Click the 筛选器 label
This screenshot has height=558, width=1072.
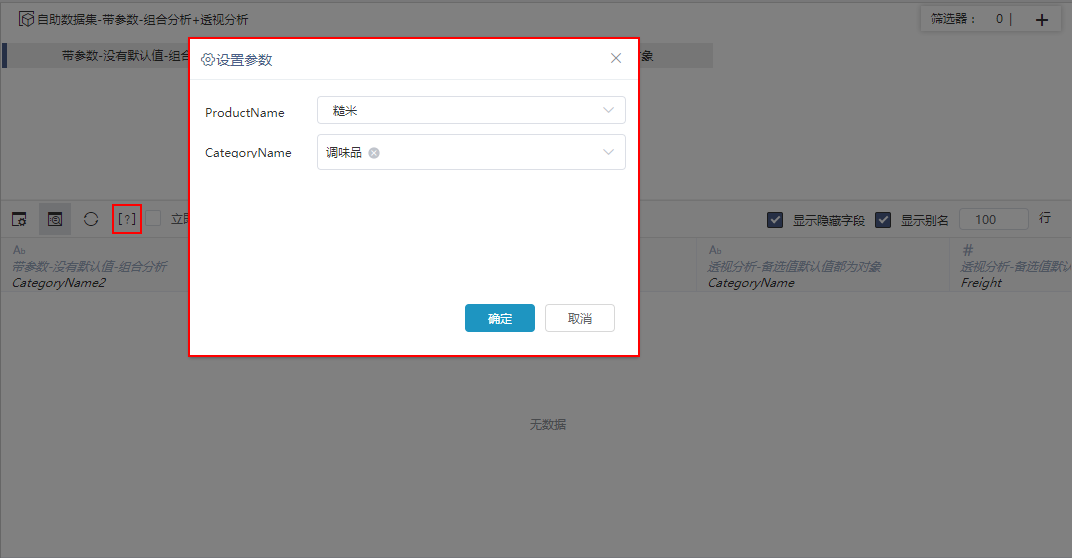(x=953, y=19)
